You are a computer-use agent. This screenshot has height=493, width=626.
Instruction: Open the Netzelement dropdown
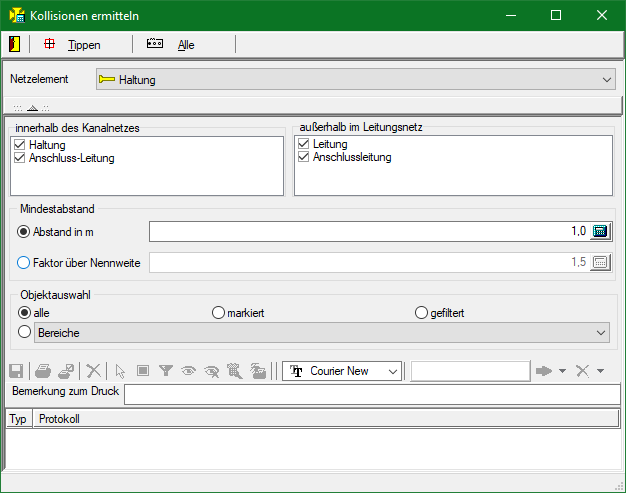click(x=607, y=80)
